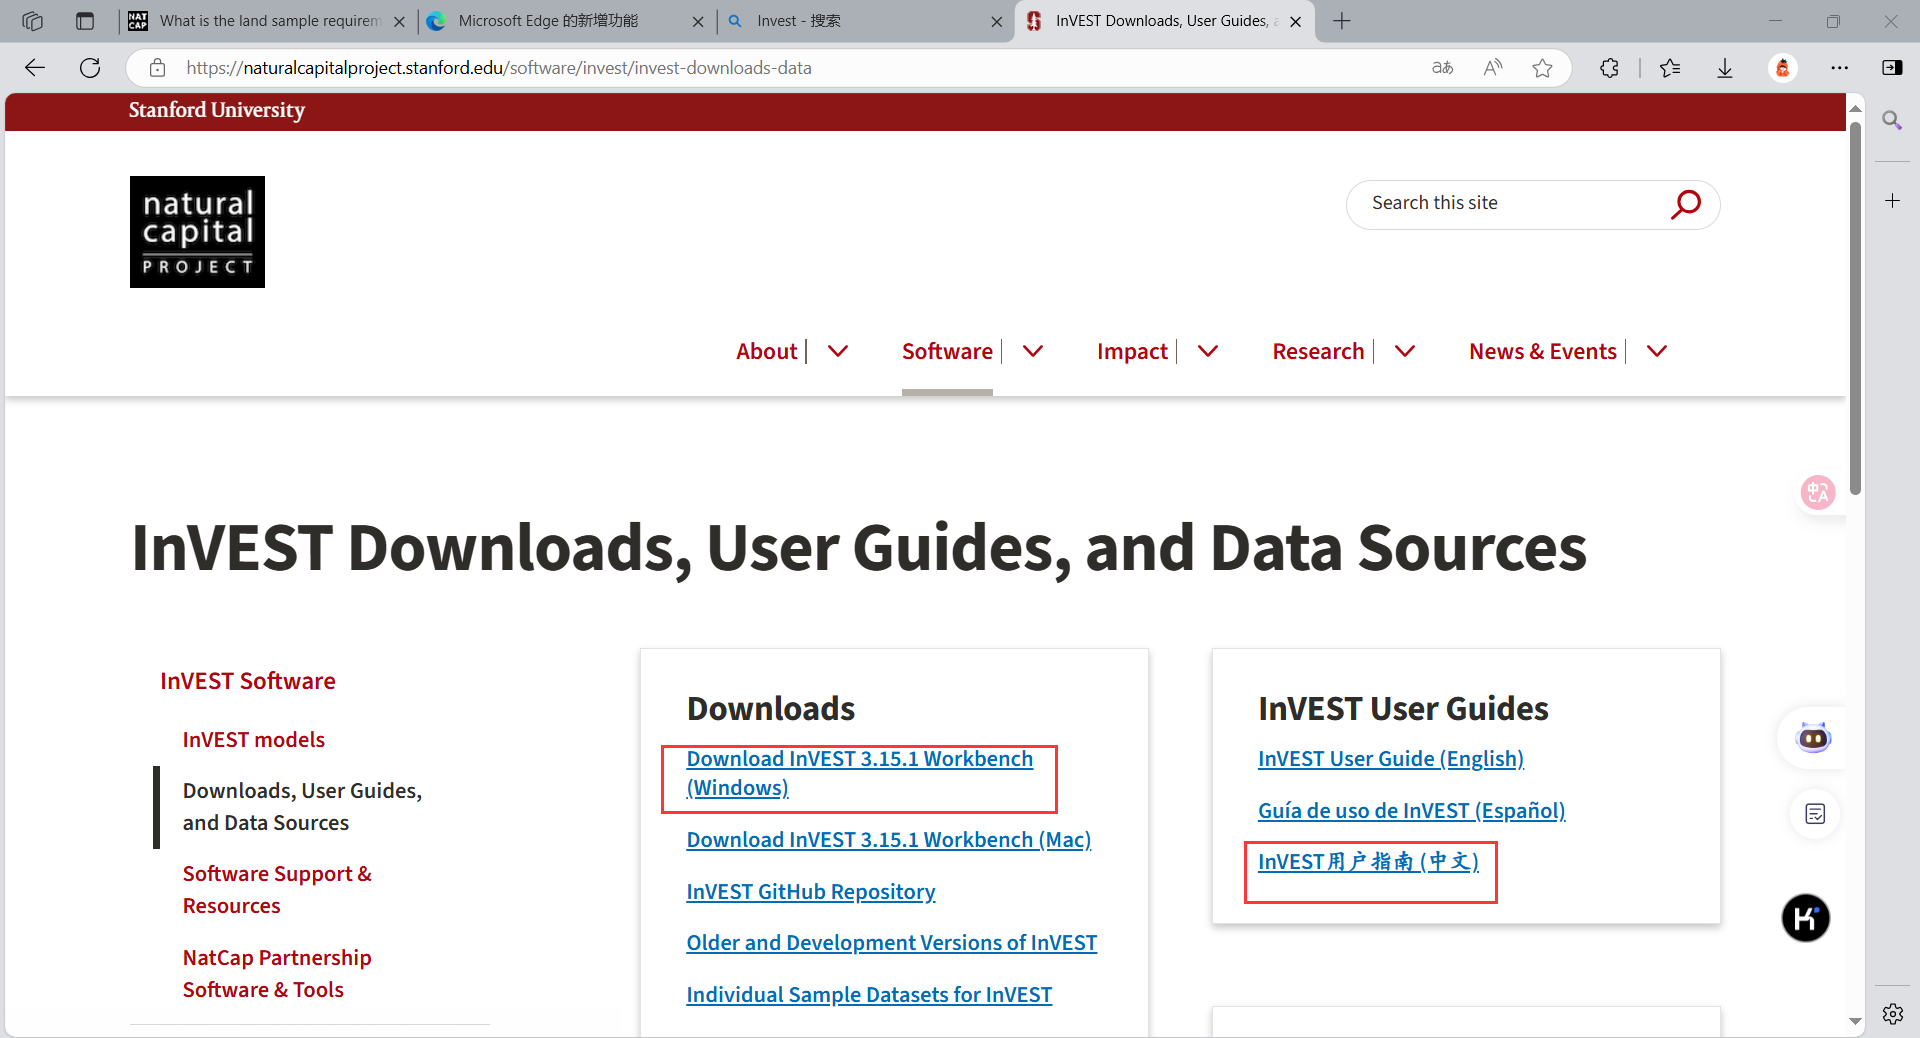Expand the News & Events chevron
Screen dimensions: 1920x1038
click(1657, 352)
